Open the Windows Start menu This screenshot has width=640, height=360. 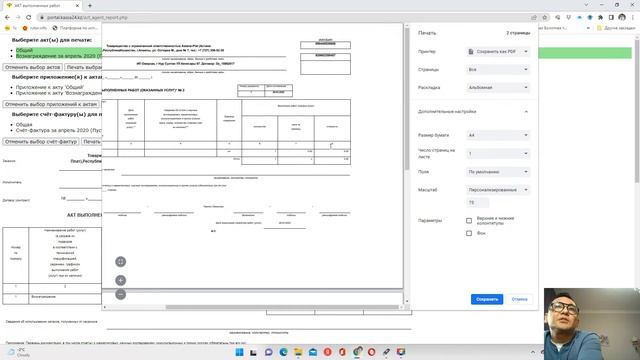pyautogui.click(x=240, y=352)
